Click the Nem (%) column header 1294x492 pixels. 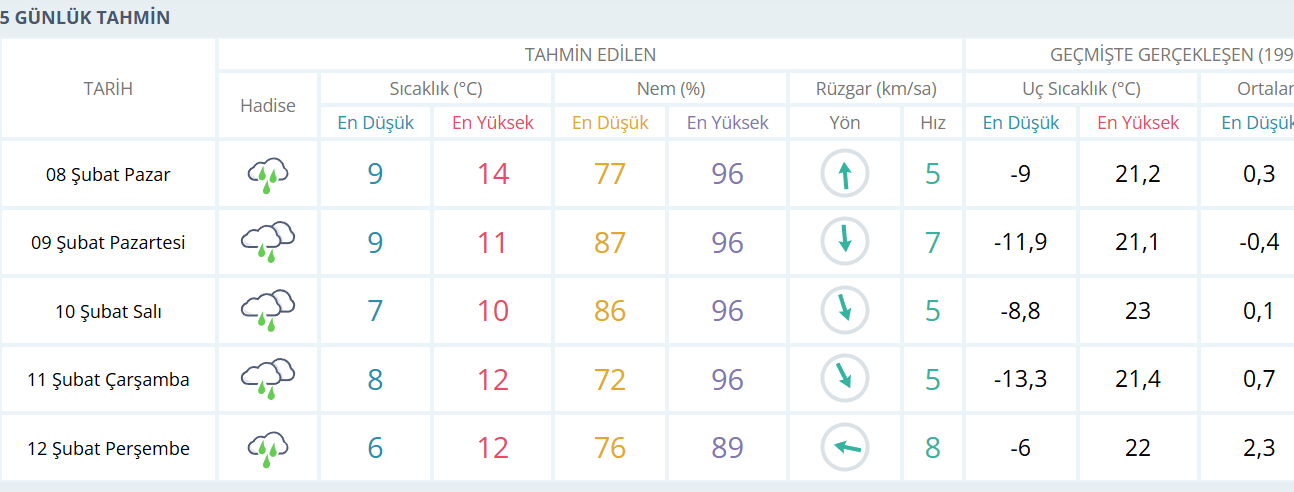pyautogui.click(x=671, y=89)
